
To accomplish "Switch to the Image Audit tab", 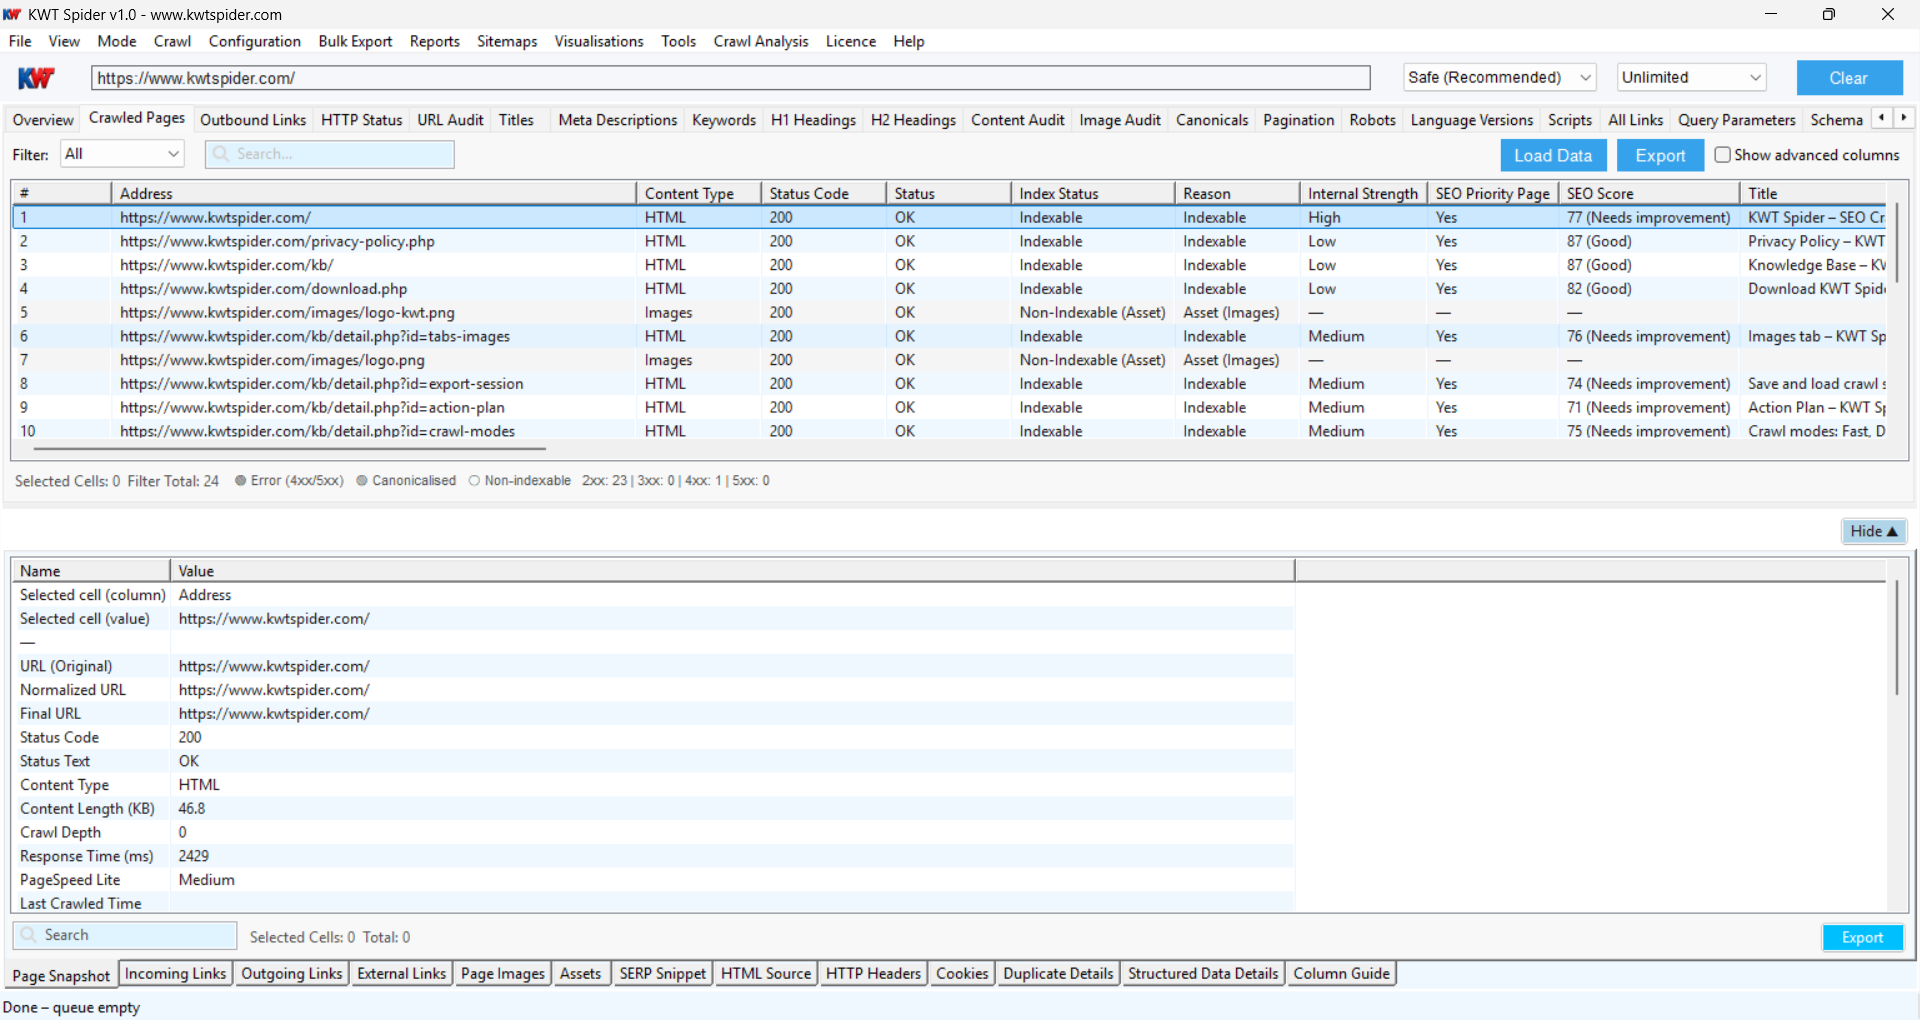I will (x=1119, y=119).
